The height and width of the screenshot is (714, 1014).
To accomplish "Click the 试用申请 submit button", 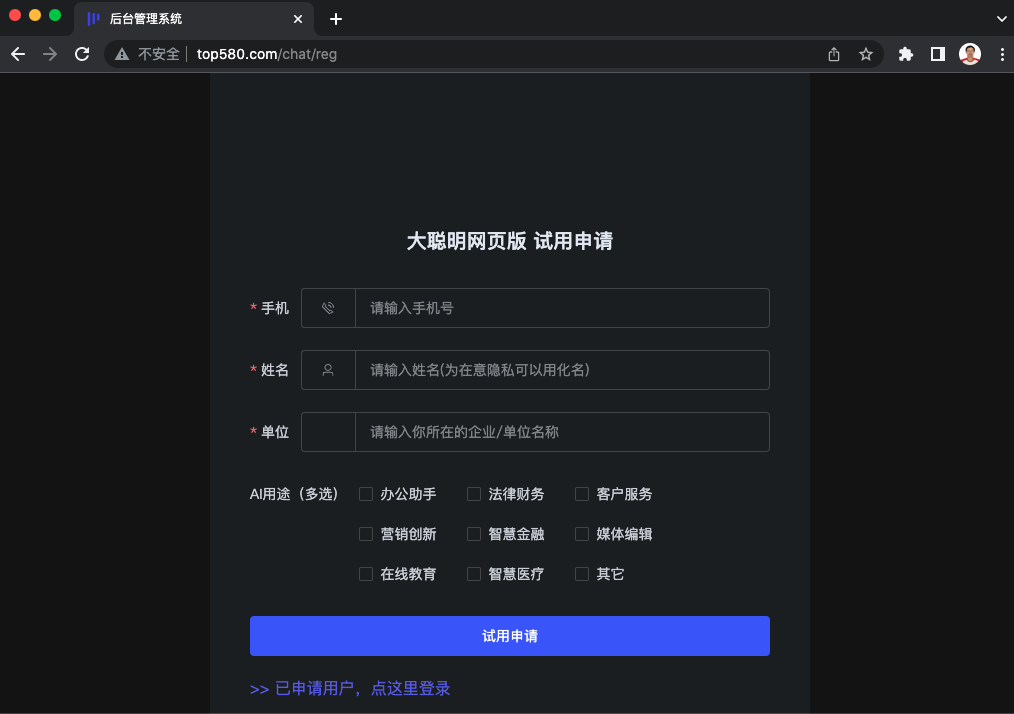I will (510, 636).
